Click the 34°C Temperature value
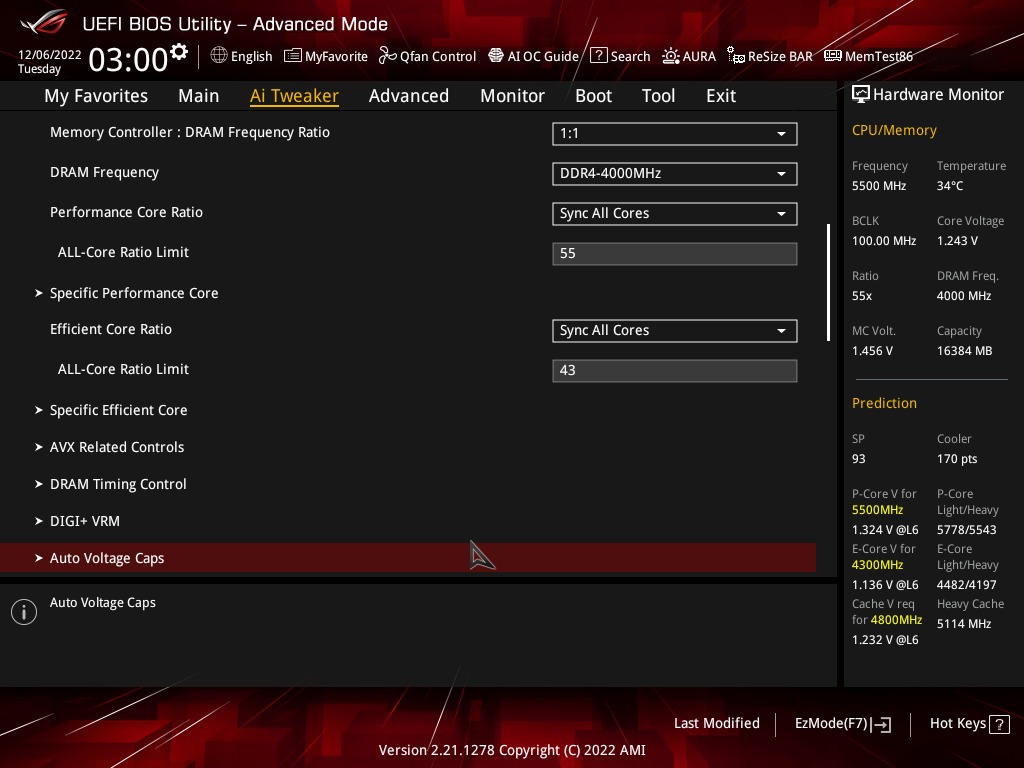1024x768 pixels. tap(950, 186)
